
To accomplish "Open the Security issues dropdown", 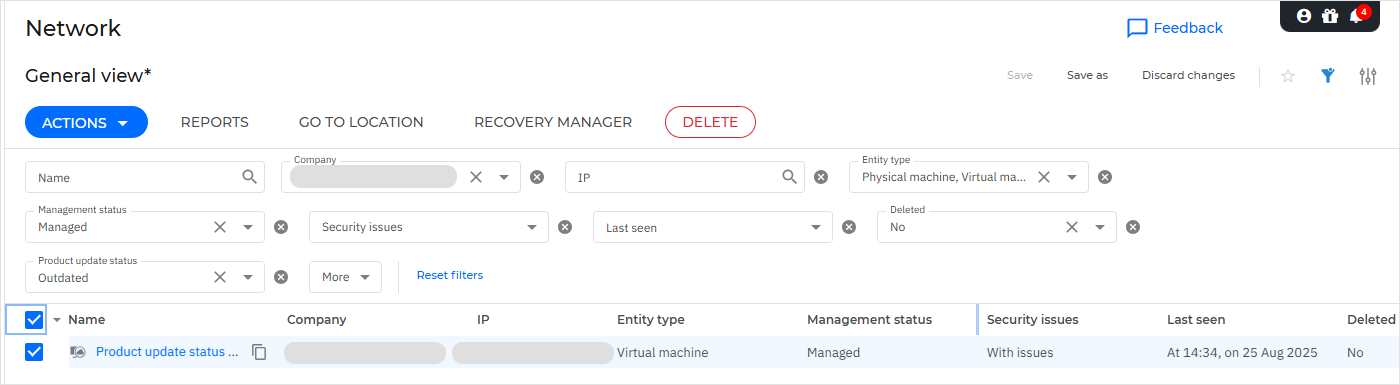I will coord(429,227).
